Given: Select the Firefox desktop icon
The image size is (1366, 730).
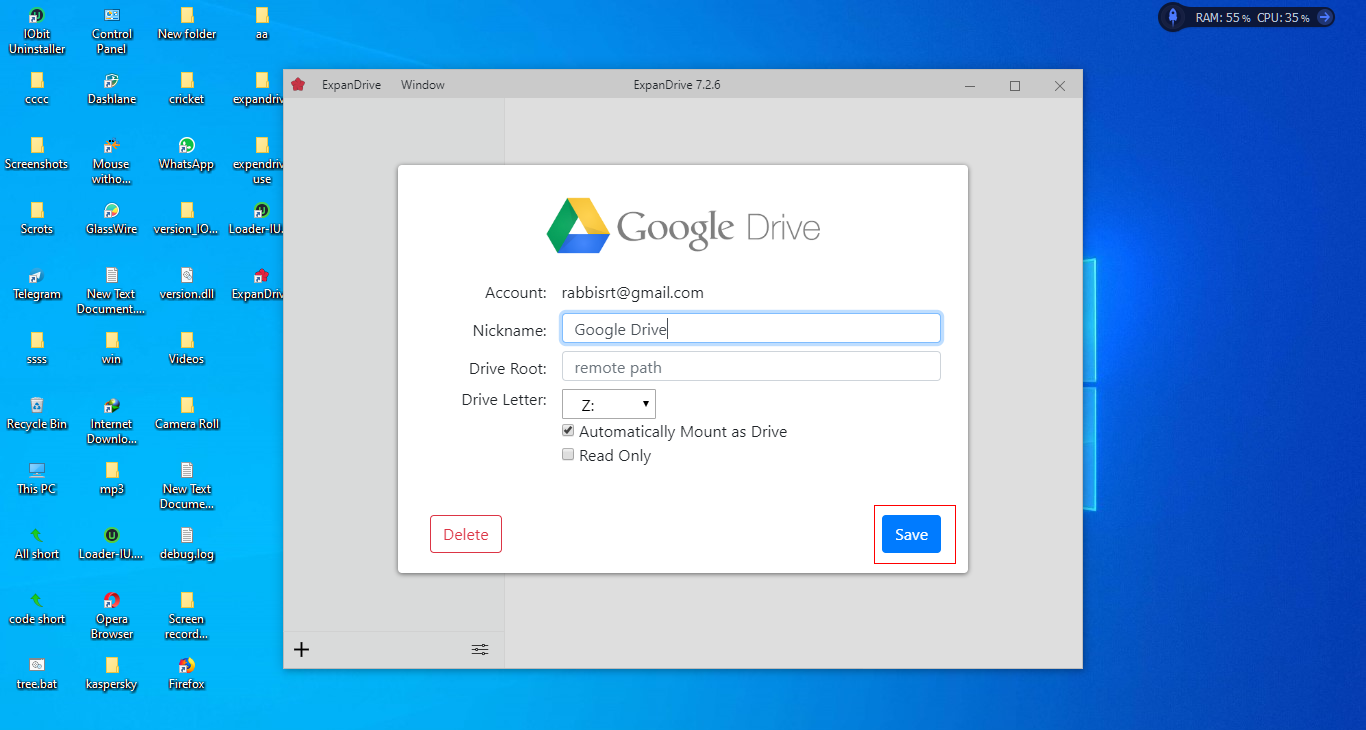Looking at the screenshot, I should pos(187,666).
